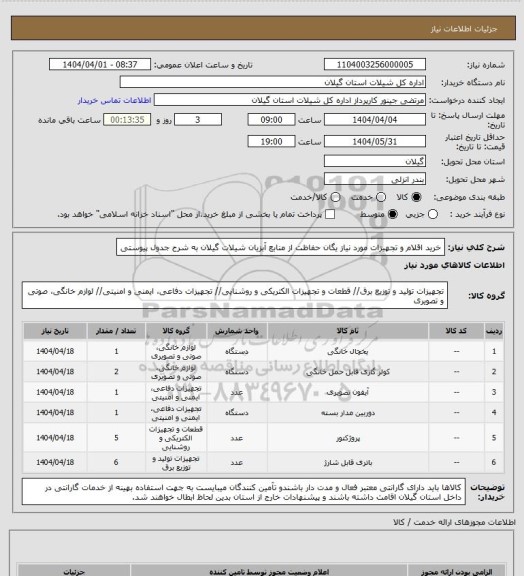Click the remaining time field 00:13:35
Viewport: 524px width, 576px height.
(x=127, y=120)
